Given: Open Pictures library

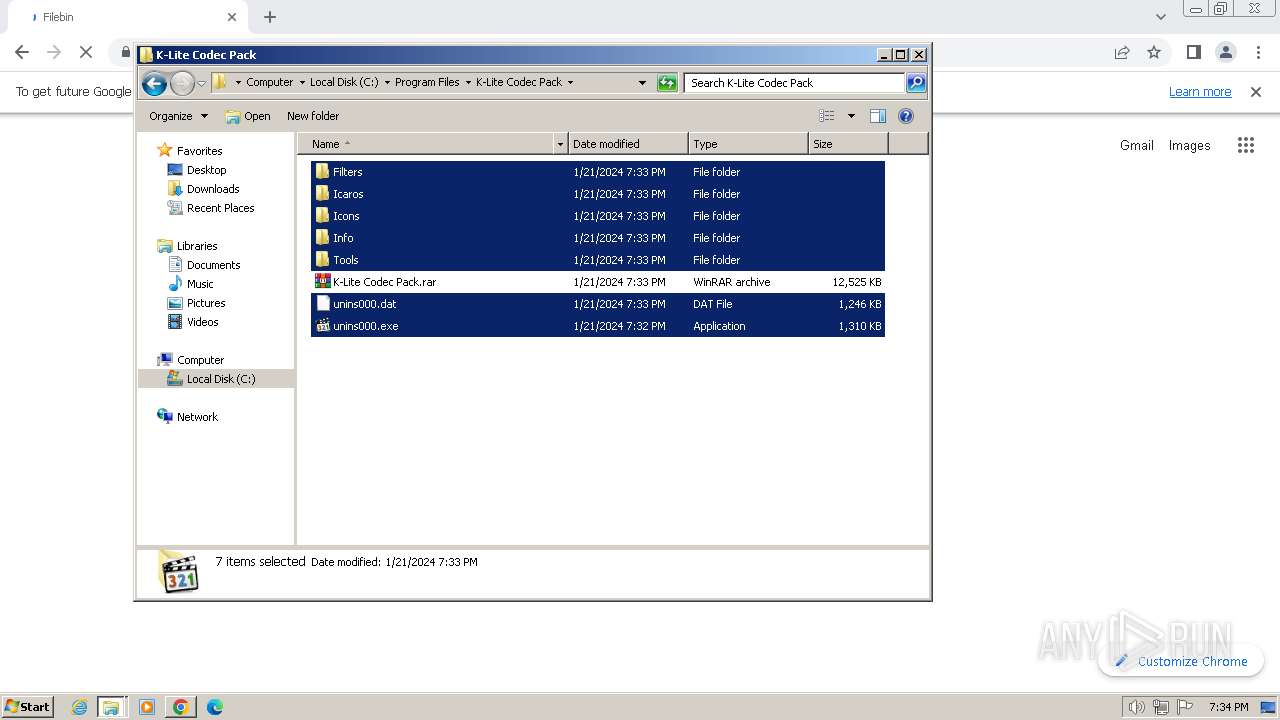Looking at the screenshot, I should pos(206,303).
